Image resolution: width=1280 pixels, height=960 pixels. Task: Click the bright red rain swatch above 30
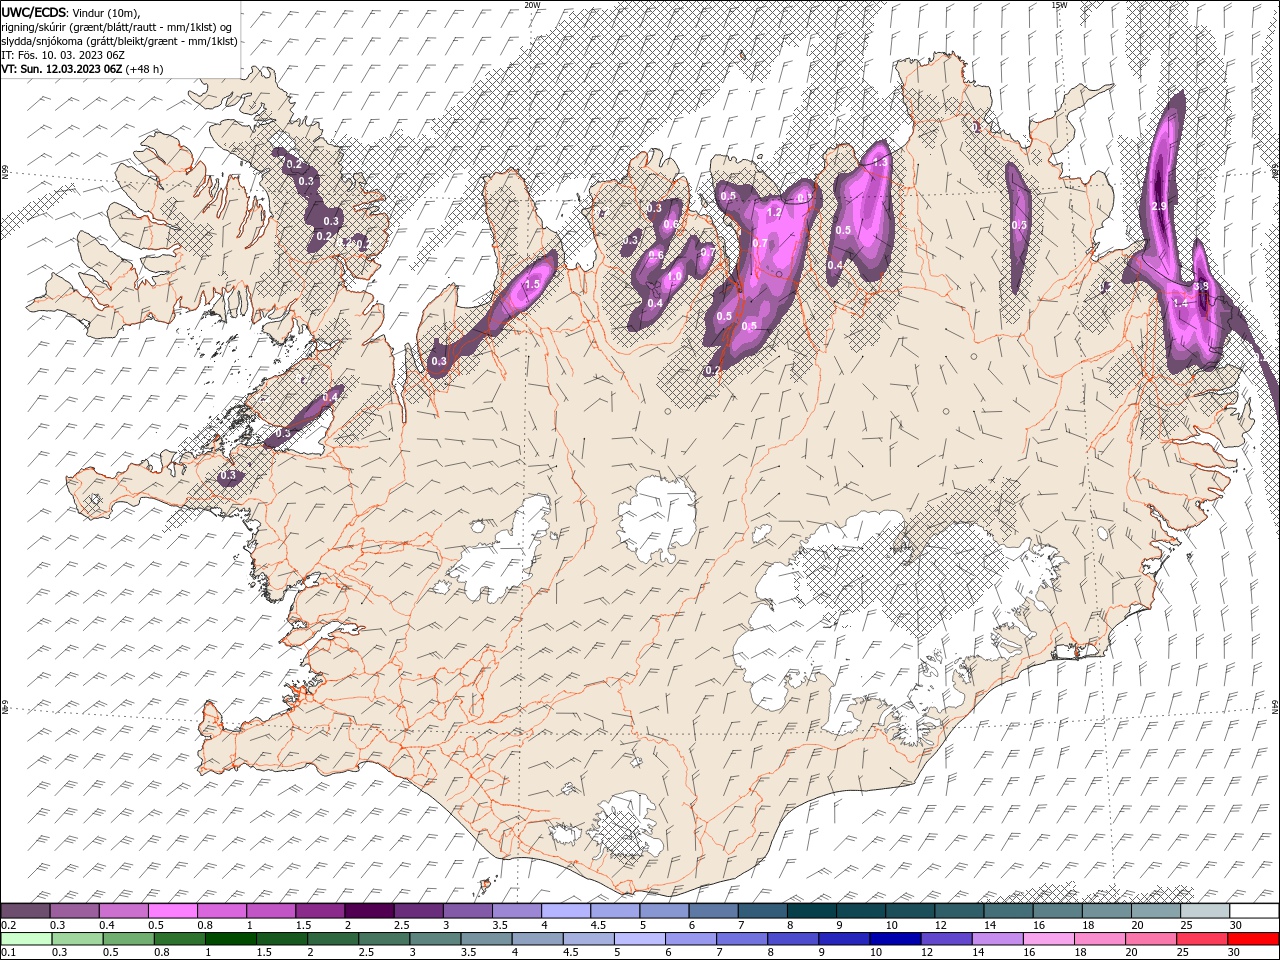[1252, 938]
